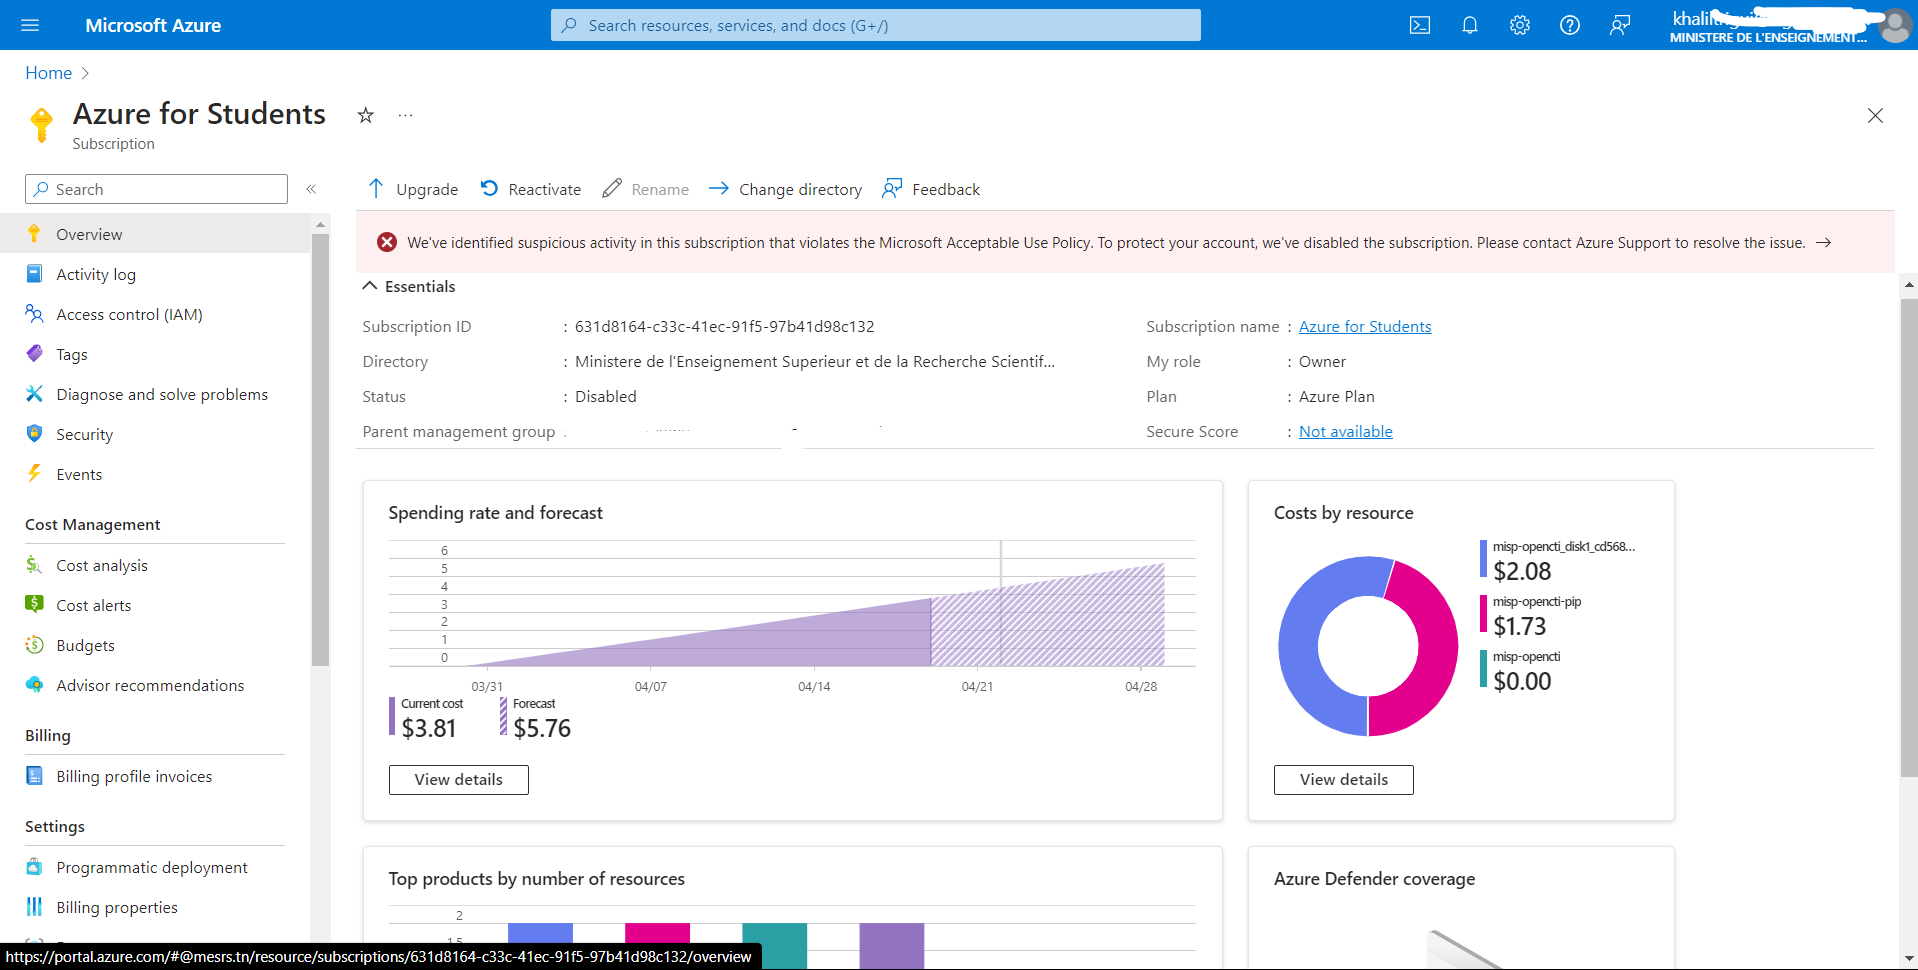Open the help question mark menu

pyautogui.click(x=1570, y=25)
